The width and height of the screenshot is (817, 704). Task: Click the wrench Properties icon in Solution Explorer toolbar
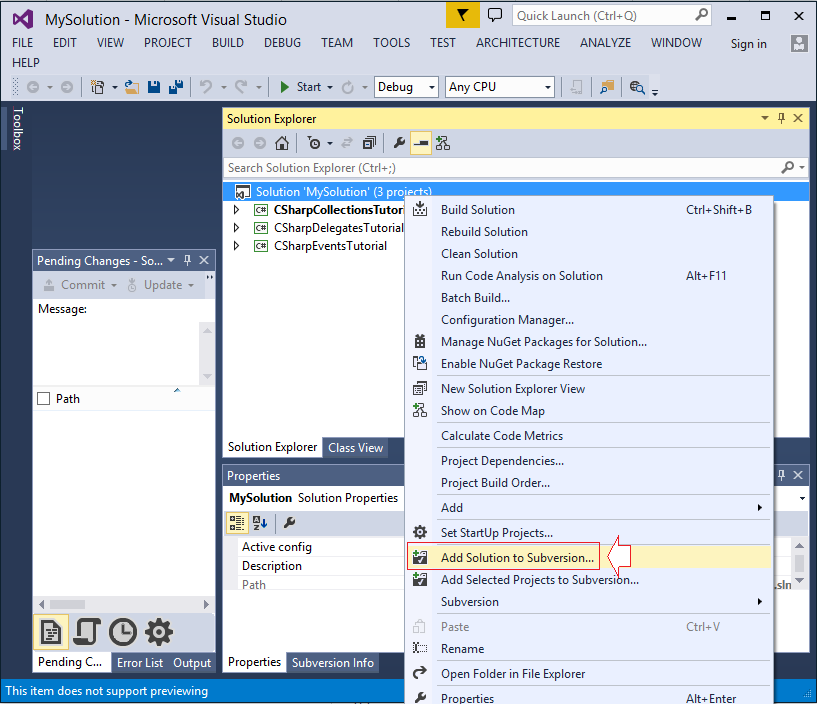click(x=399, y=142)
